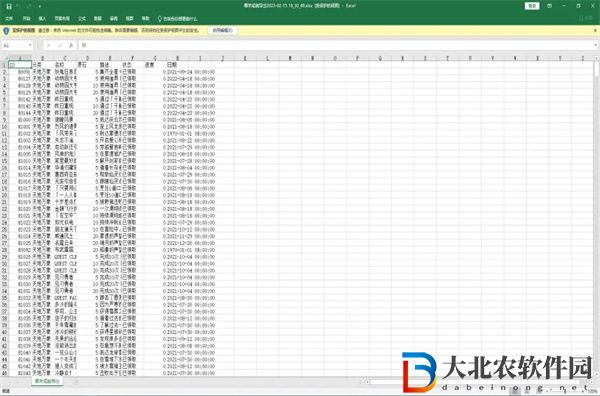Click the Name Box showing A1

click(15, 45)
